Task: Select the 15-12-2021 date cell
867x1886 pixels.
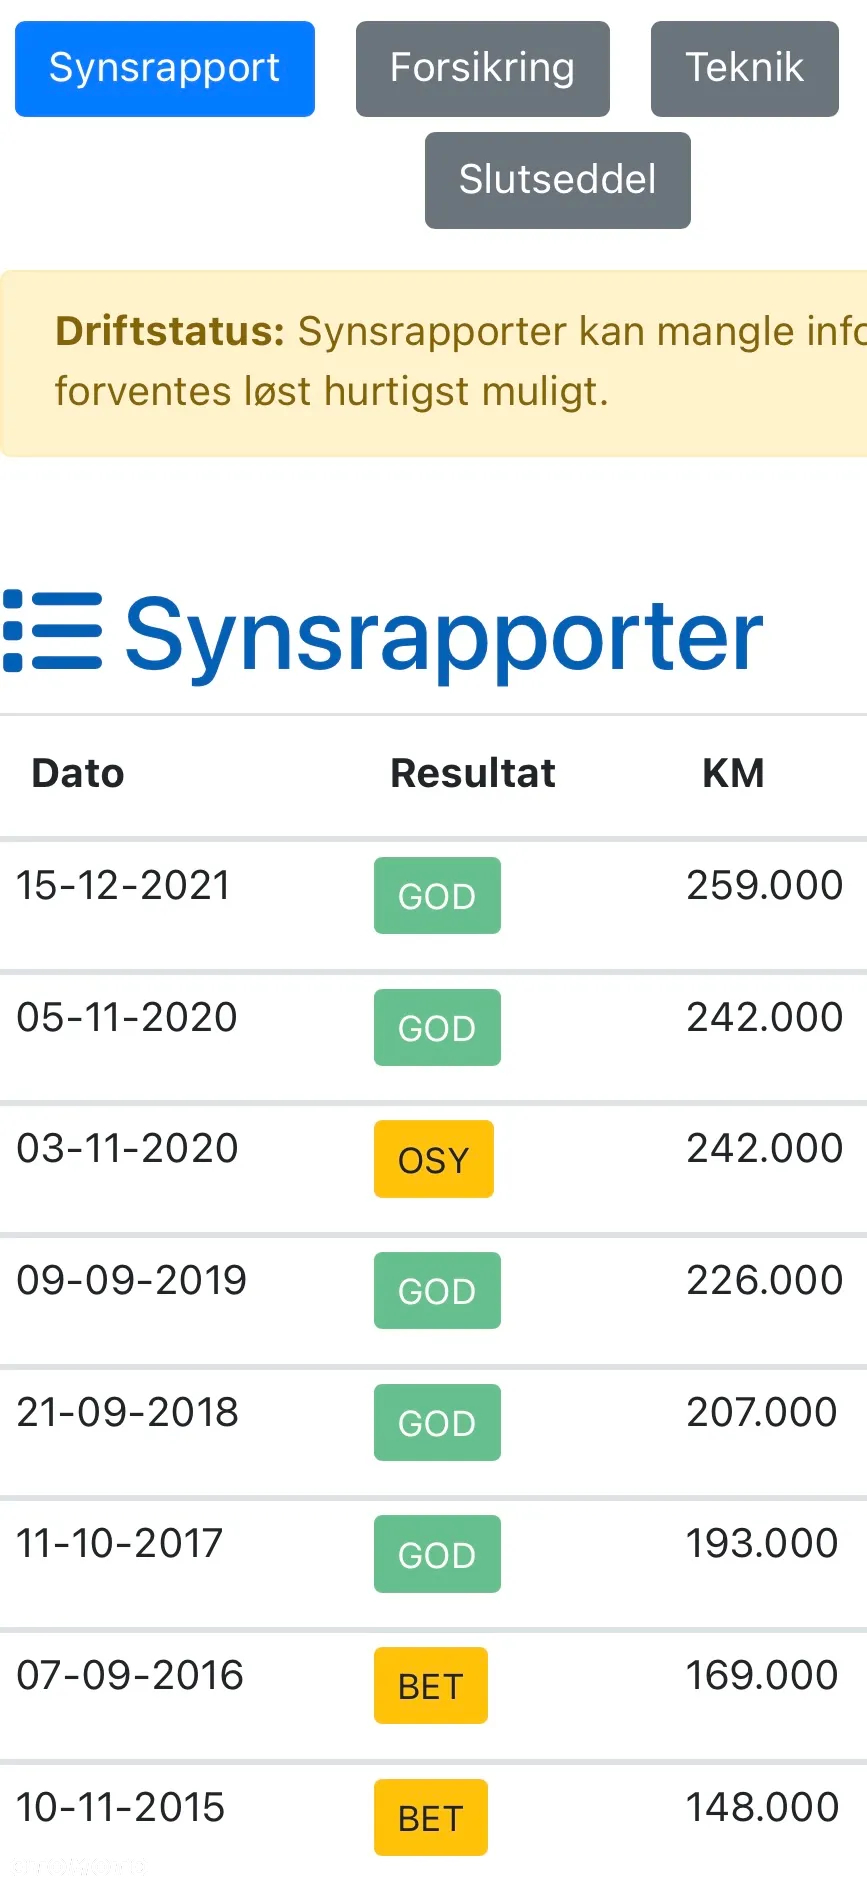Action: tap(124, 885)
